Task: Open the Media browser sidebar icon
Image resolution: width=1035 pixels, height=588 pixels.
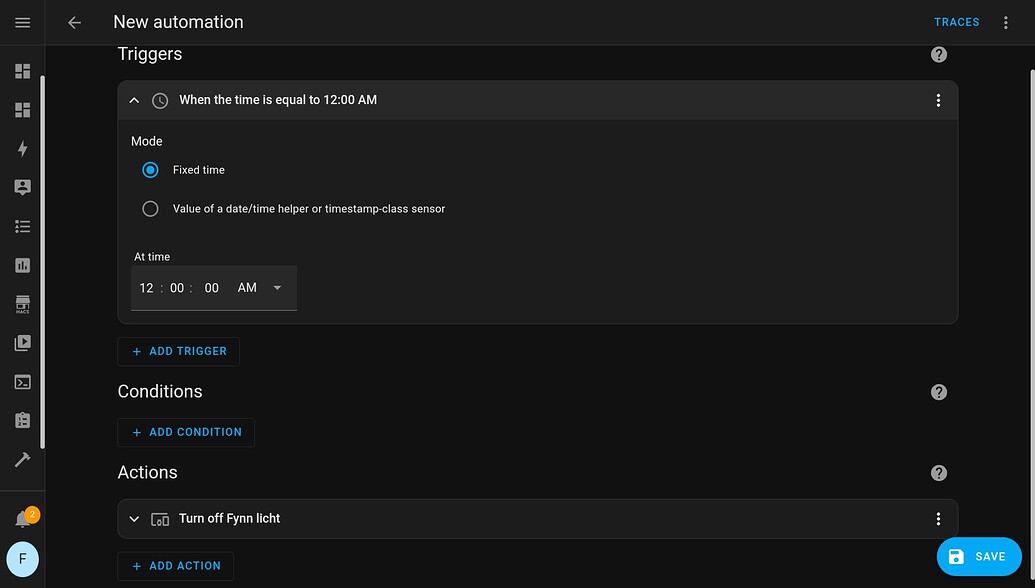Action: click(x=22, y=342)
